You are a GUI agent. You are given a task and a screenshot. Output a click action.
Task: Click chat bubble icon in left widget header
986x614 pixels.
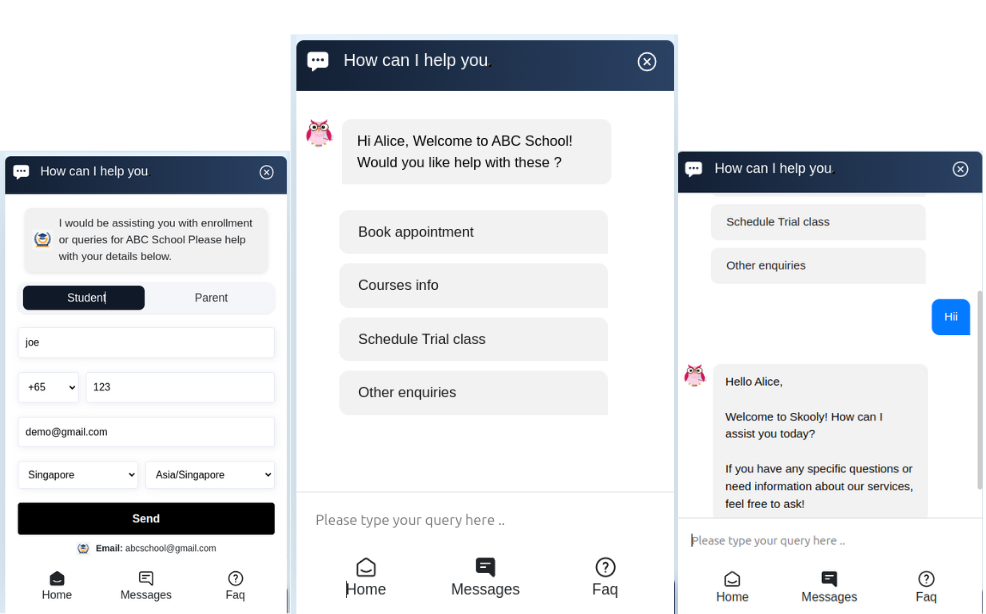tap(21, 172)
